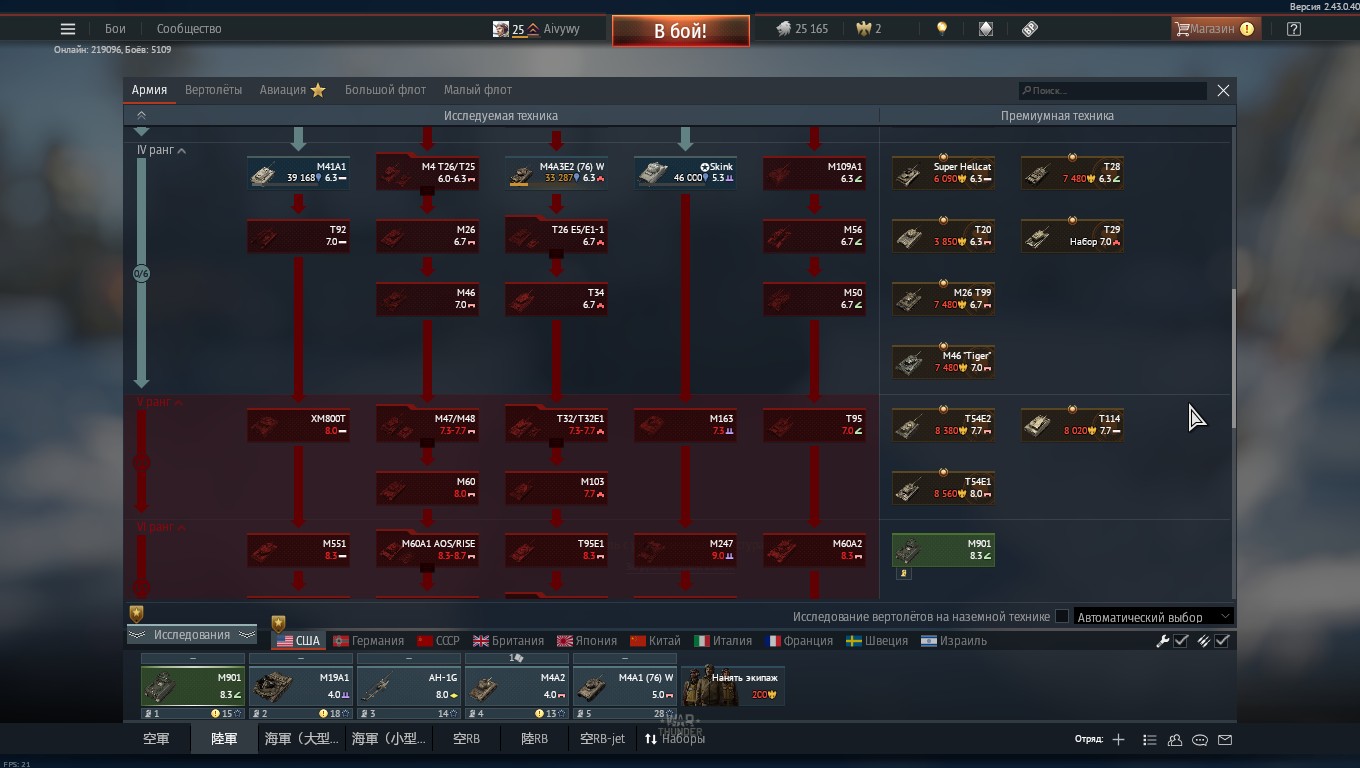Open the Магазин store
The image size is (1360, 768).
coord(1214,29)
